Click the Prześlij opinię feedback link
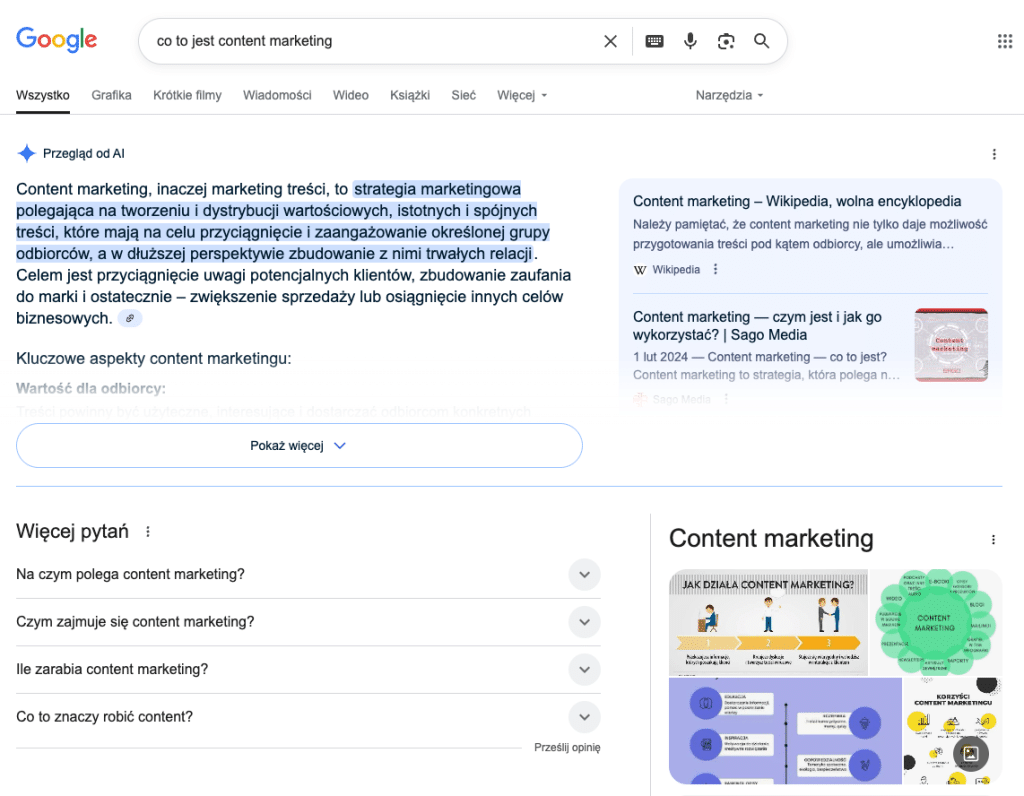The width and height of the screenshot is (1024, 796). point(567,748)
